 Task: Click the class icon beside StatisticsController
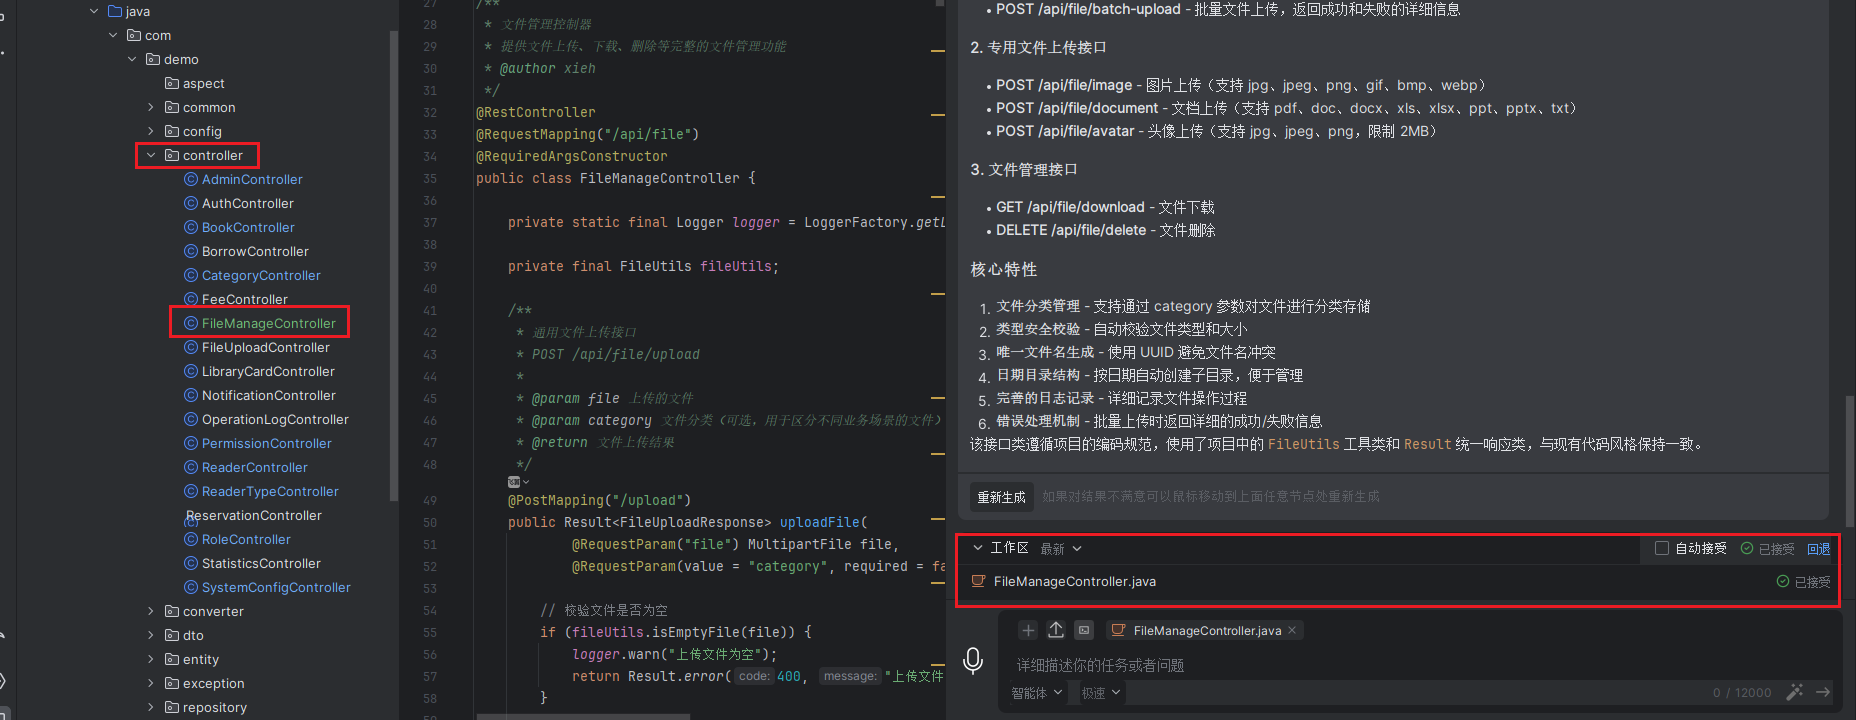coord(191,563)
